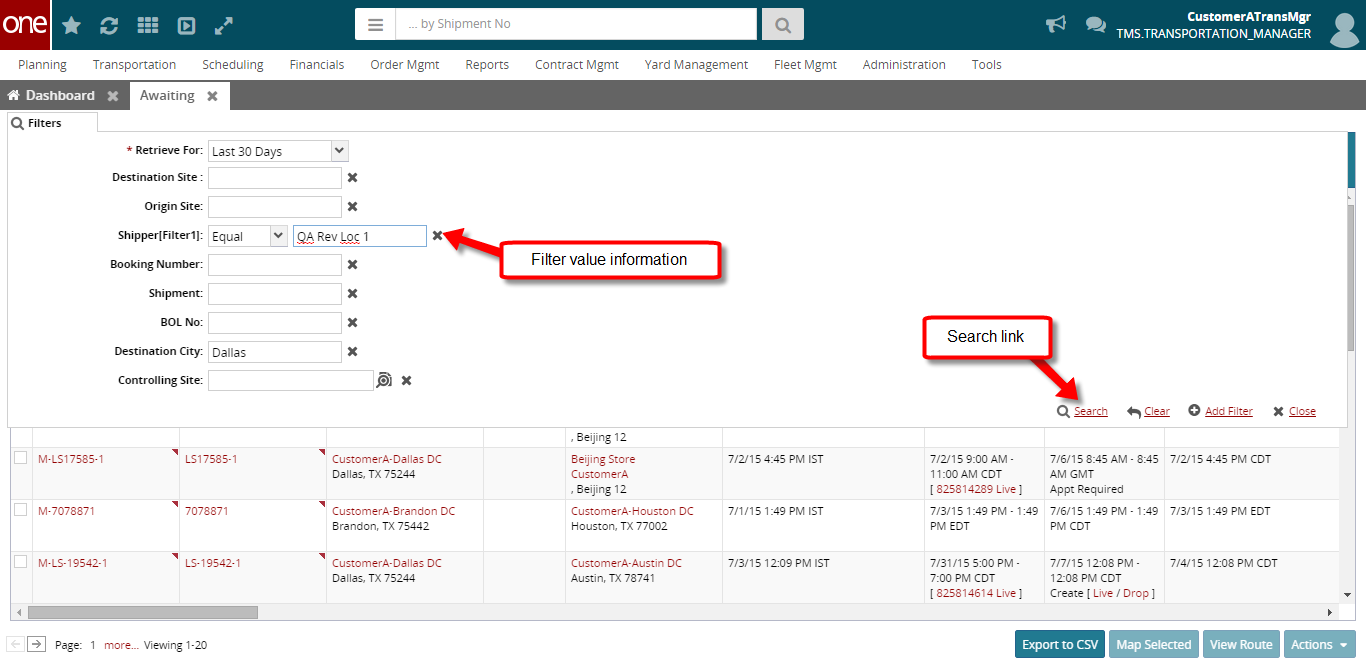Clear the Destination City field X icon

pyautogui.click(x=352, y=352)
